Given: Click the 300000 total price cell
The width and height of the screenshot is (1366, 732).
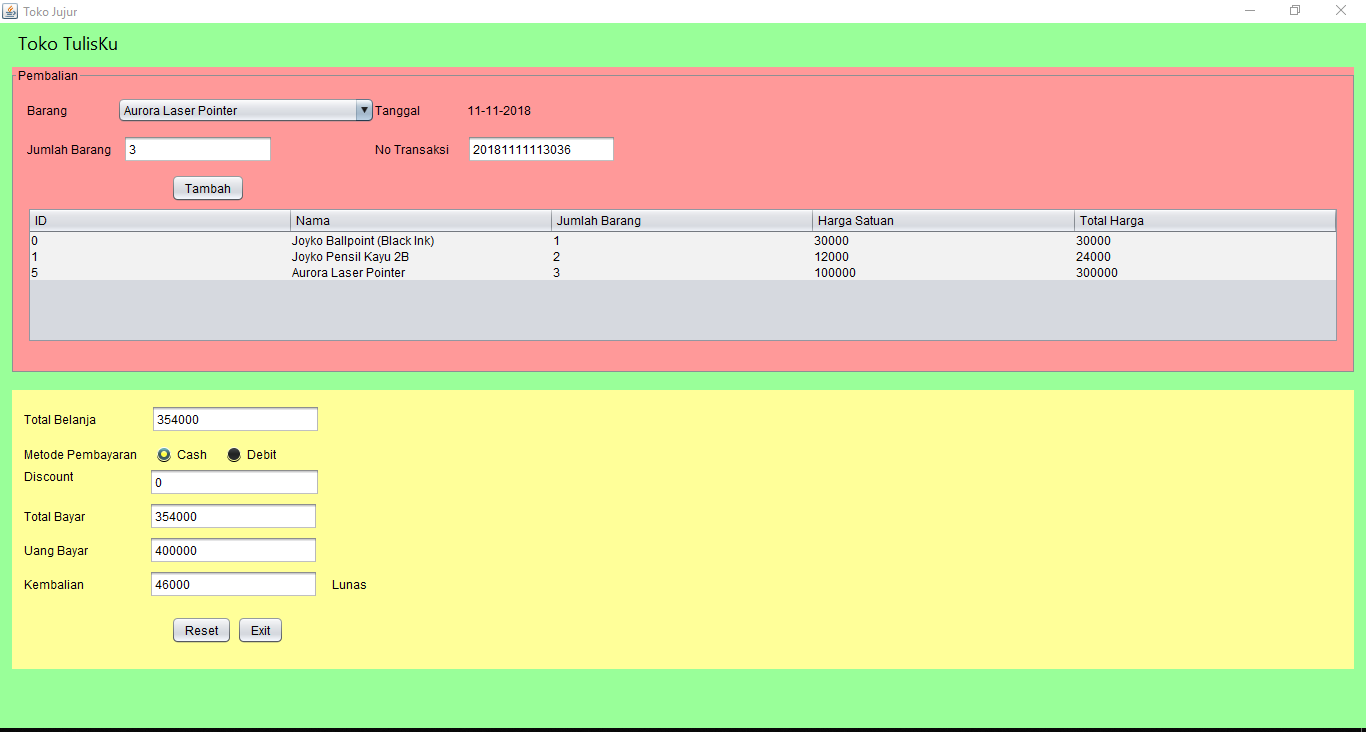Looking at the screenshot, I should tap(1205, 273).
